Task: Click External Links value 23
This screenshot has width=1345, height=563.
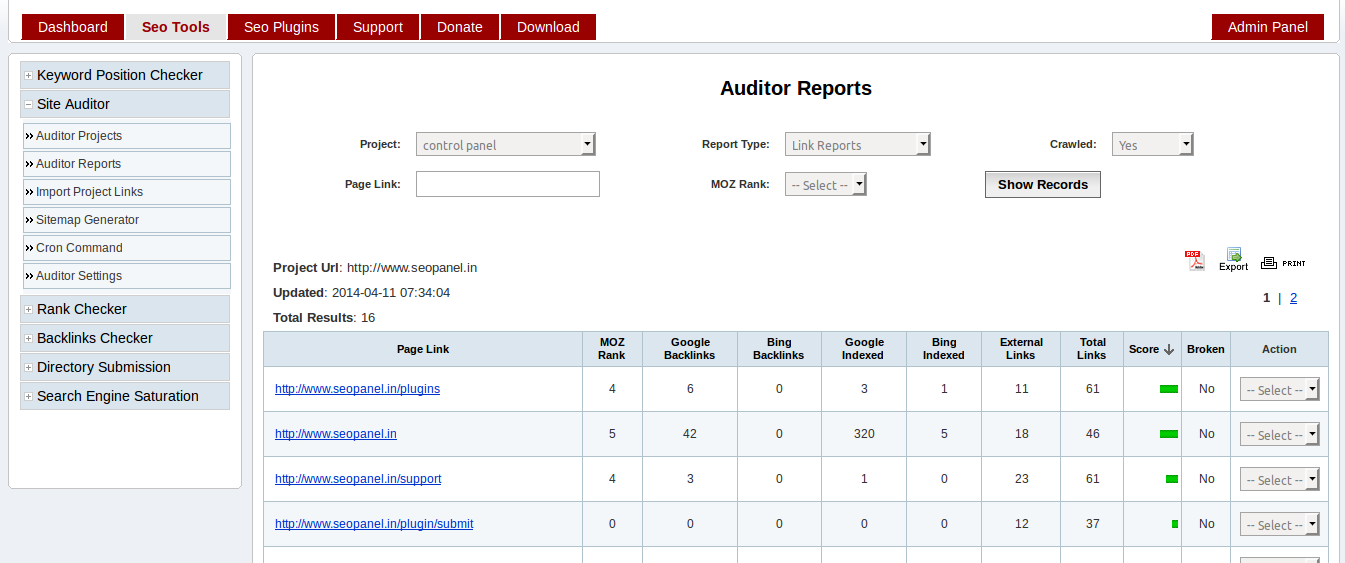Action: coord(1021,479)
